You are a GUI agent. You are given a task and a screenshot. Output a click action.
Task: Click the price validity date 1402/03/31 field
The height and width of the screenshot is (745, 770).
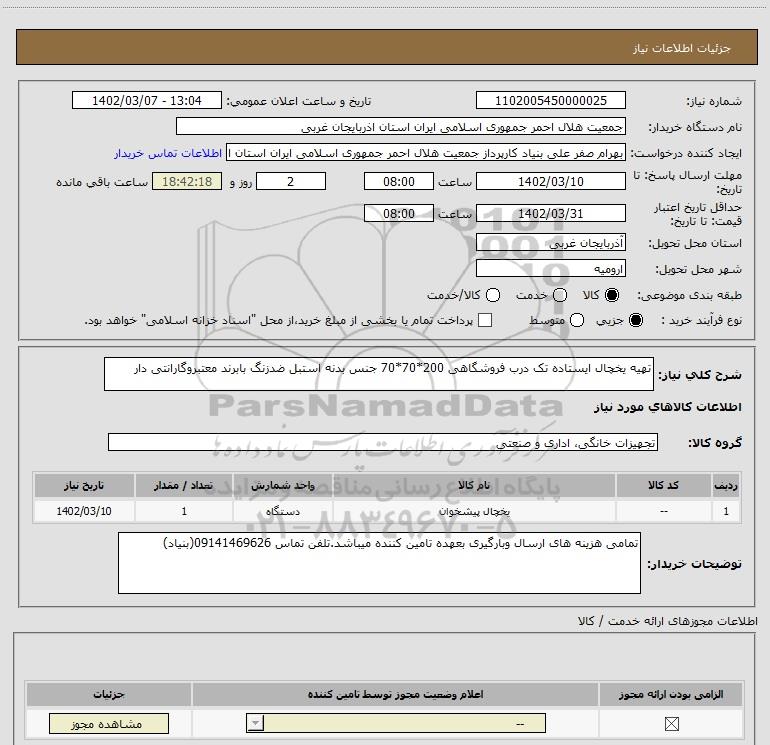tap(550, 214)
